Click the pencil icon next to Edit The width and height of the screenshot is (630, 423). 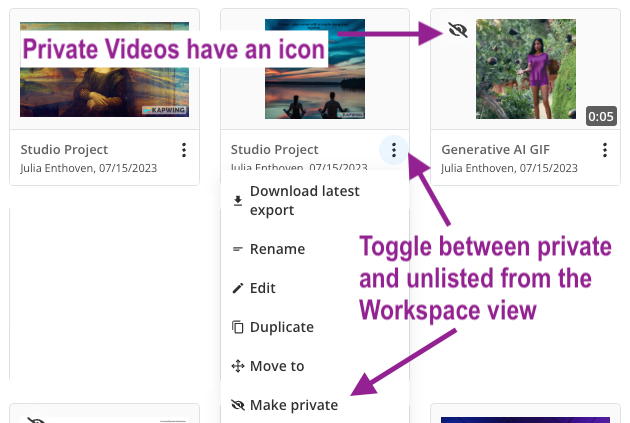pos(237,288)
